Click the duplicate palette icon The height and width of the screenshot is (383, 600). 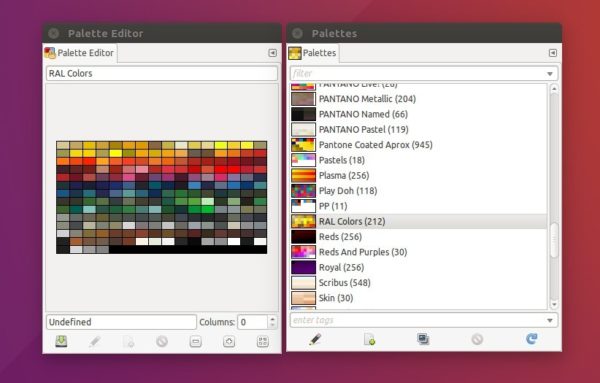click(423, 339)
